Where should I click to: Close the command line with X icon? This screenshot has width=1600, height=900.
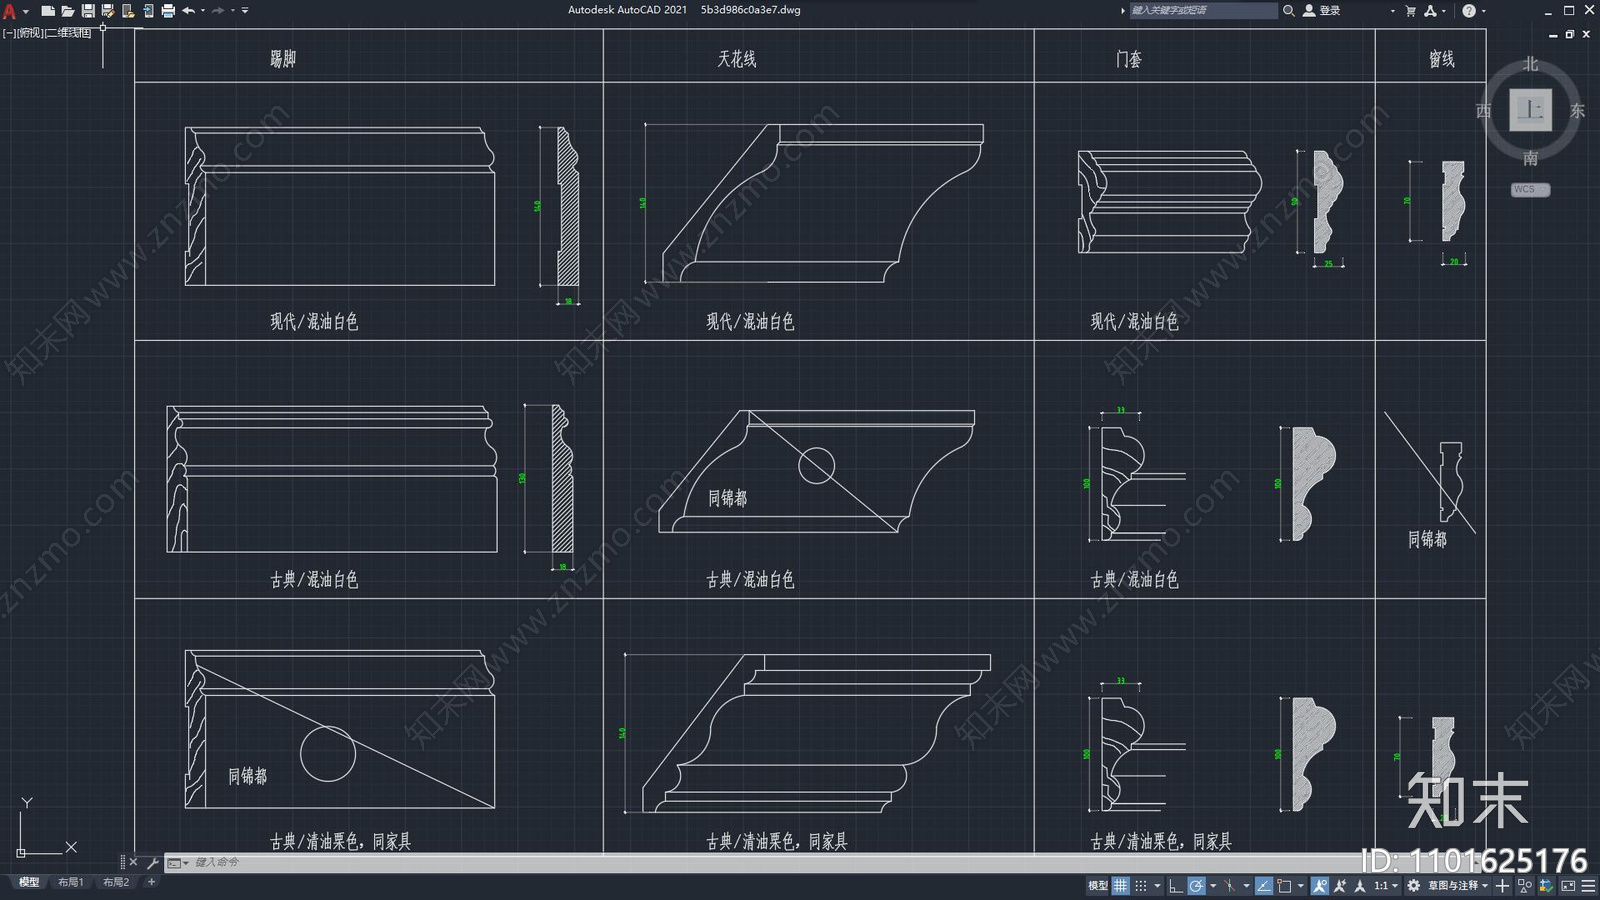point(134,862)
